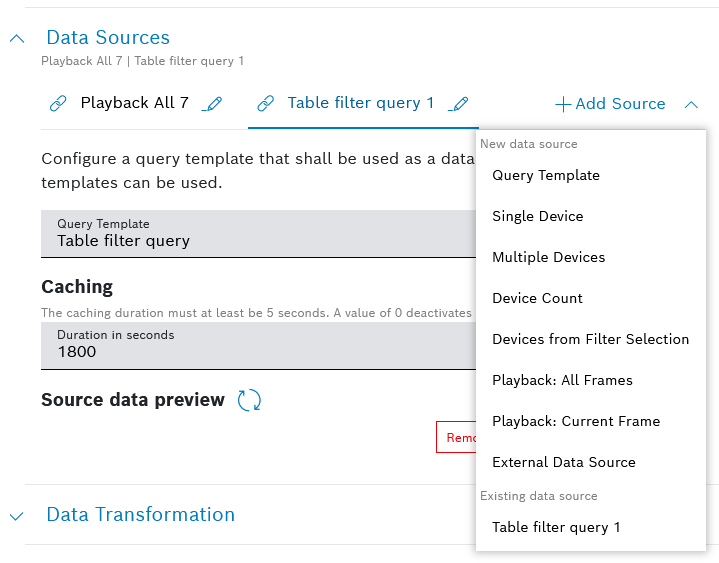Select Devices from Filter Selection
The height and width of the screenshot is (563, 719).
pos(591,339)
